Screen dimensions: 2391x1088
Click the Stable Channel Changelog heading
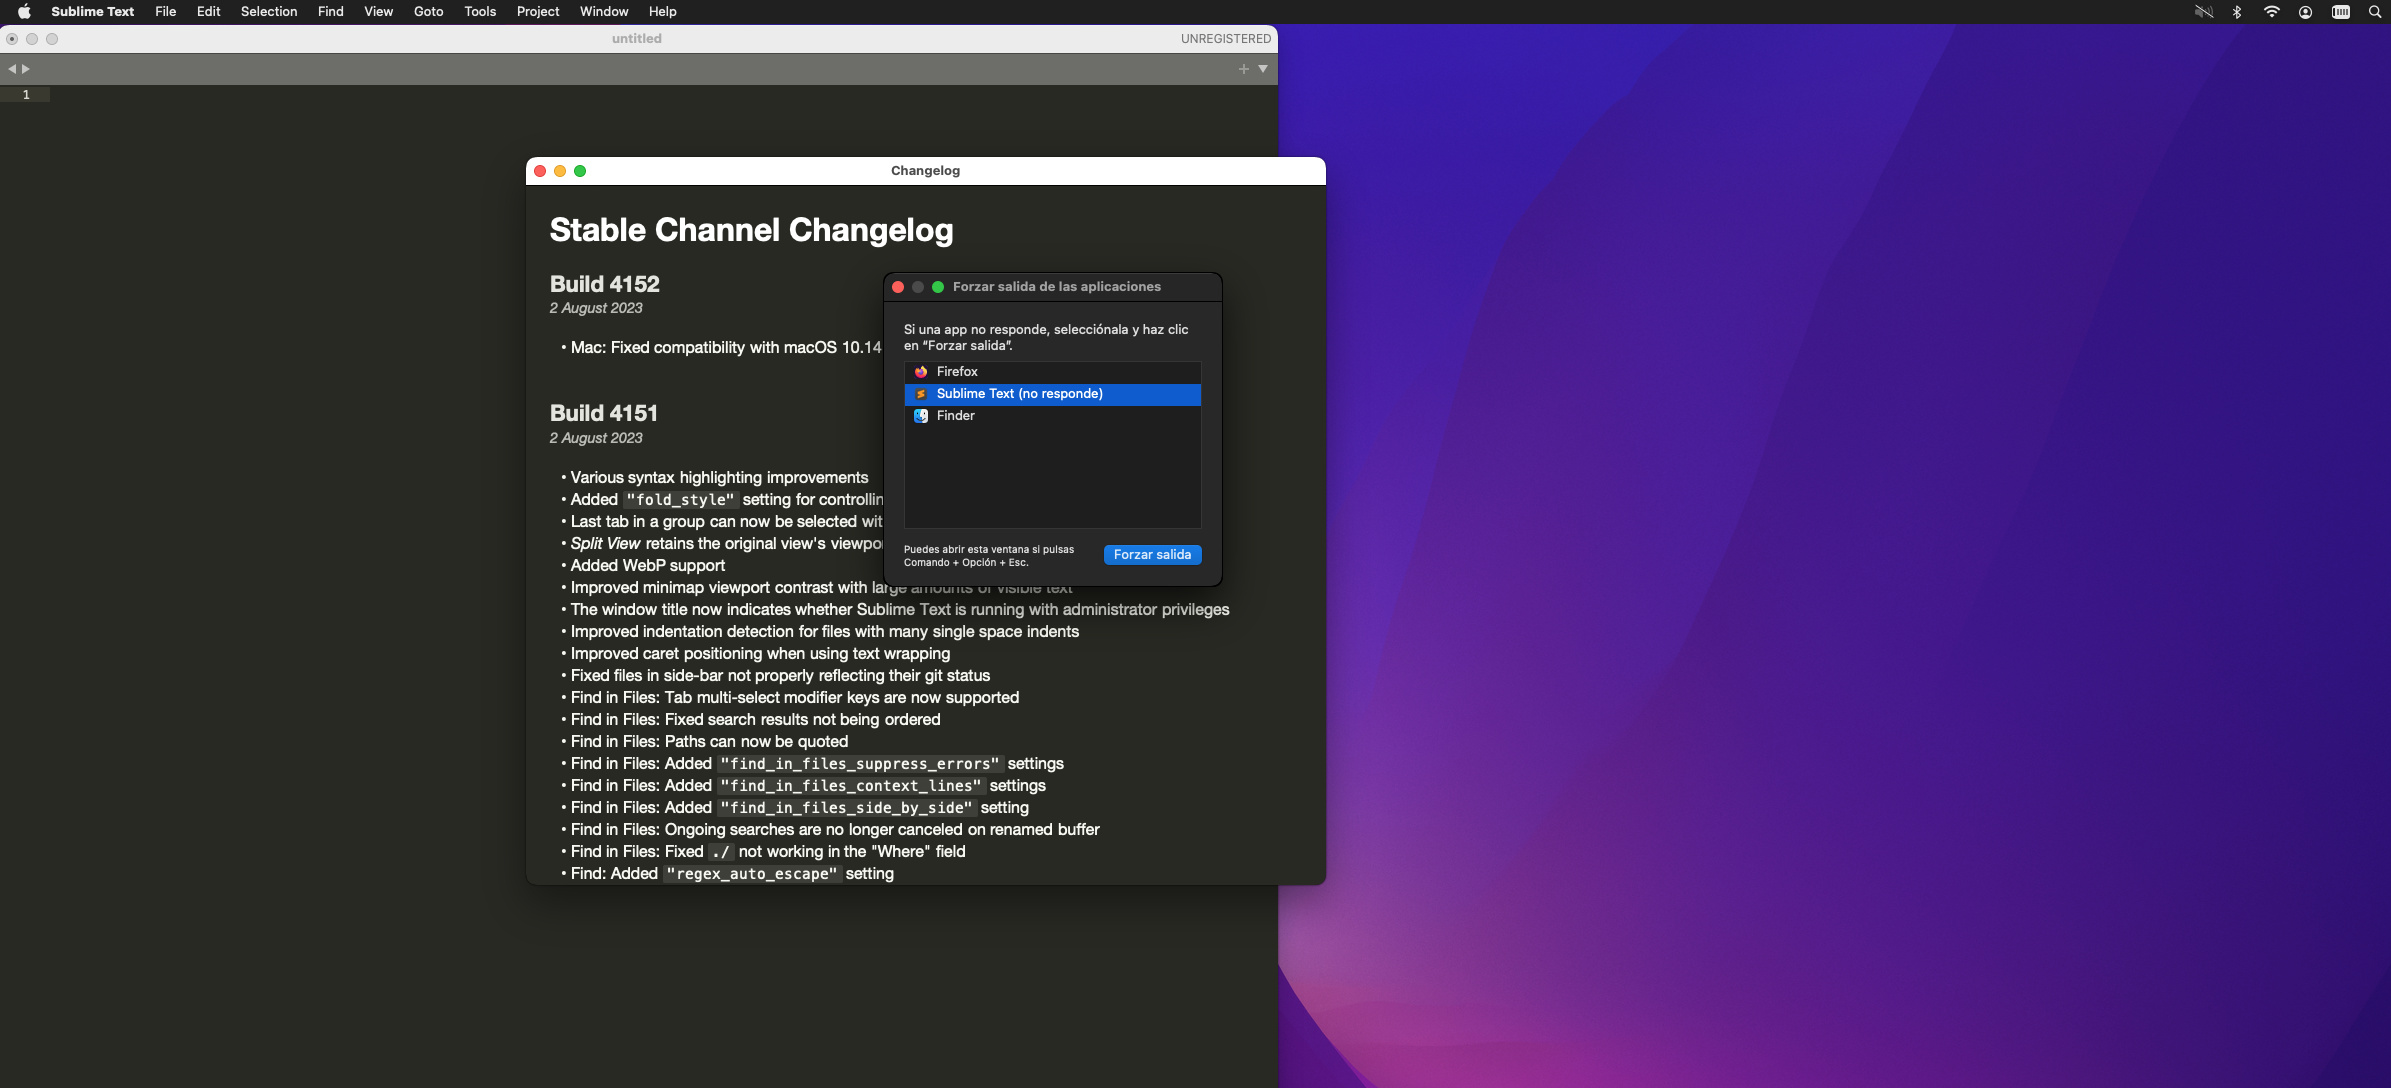tap(751, 230)
